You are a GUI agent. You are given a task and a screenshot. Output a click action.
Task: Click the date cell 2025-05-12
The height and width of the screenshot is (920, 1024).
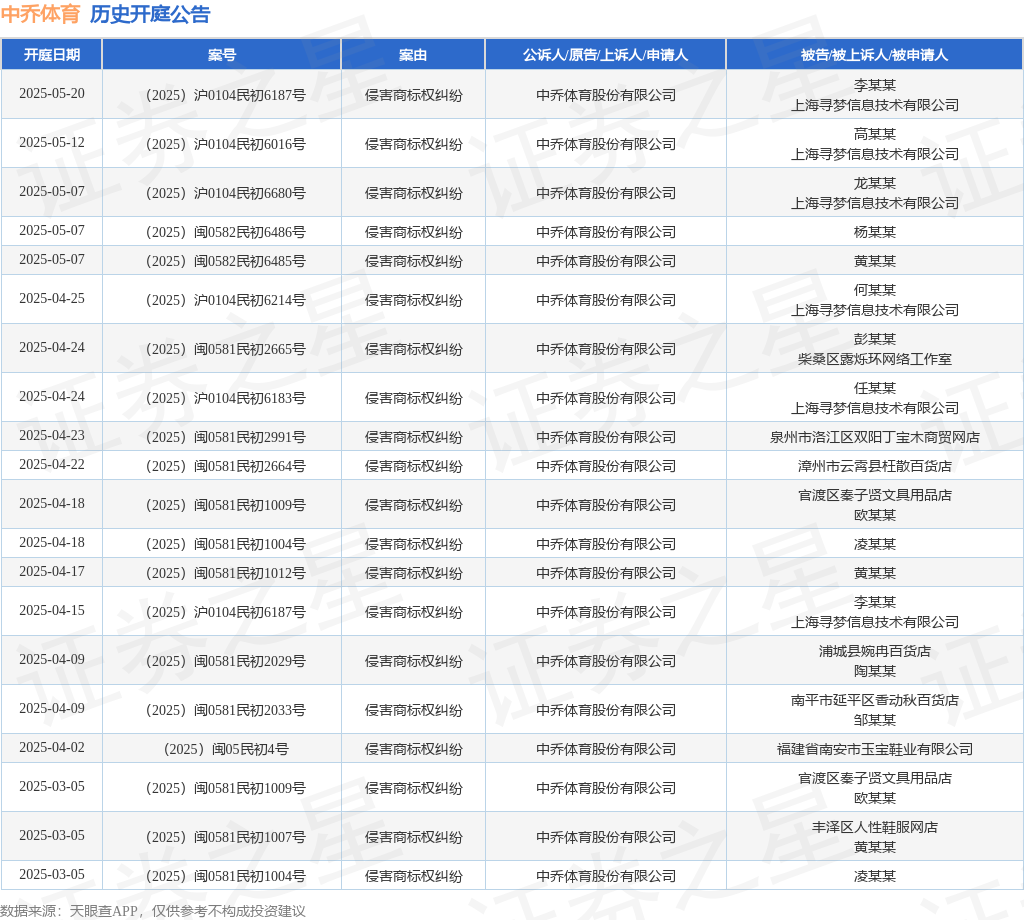[52, 142]
